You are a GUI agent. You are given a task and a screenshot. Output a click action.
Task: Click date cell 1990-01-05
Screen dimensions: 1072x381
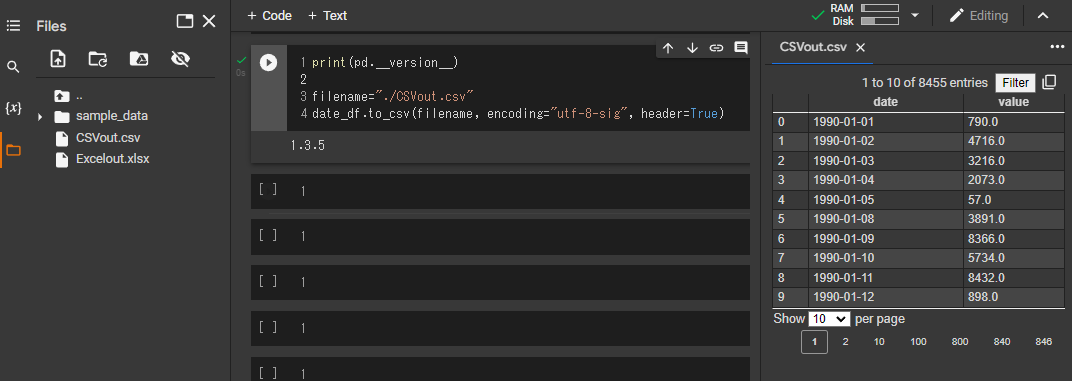coord(885,200)
